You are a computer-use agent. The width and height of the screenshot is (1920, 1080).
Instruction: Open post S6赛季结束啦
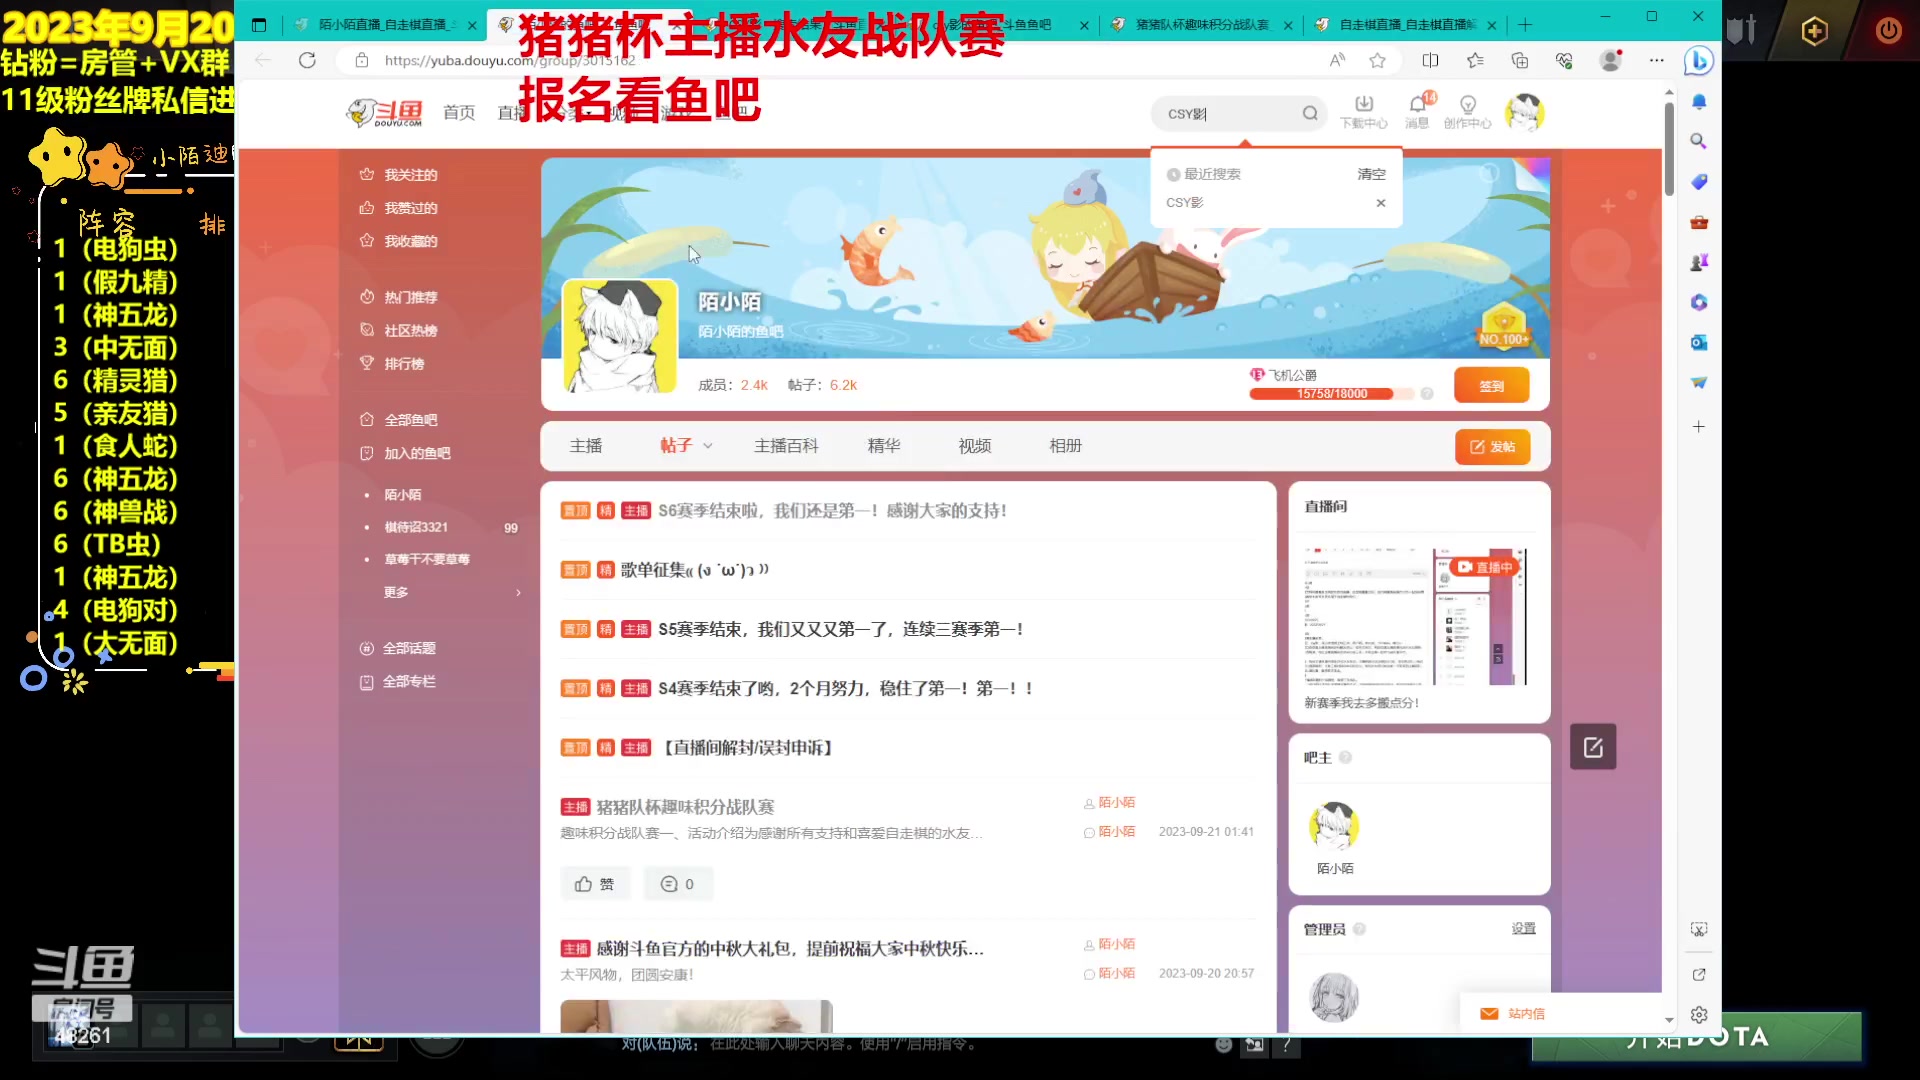832,511
